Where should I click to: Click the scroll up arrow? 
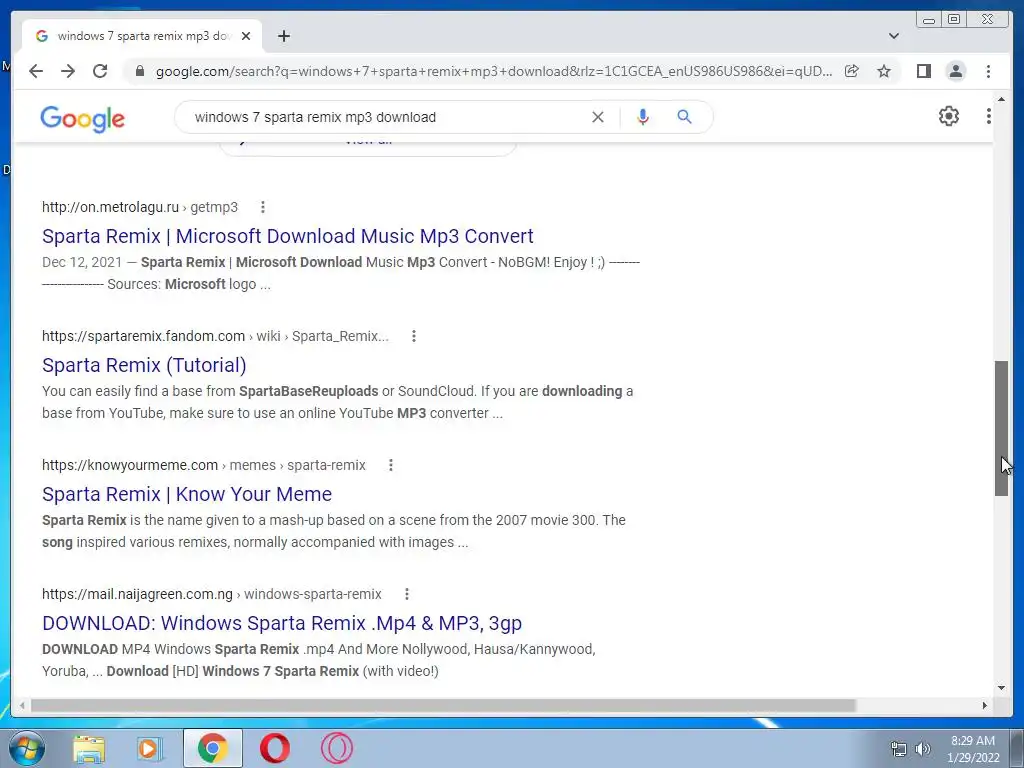pyautogui.click(x=1001, y=99)
